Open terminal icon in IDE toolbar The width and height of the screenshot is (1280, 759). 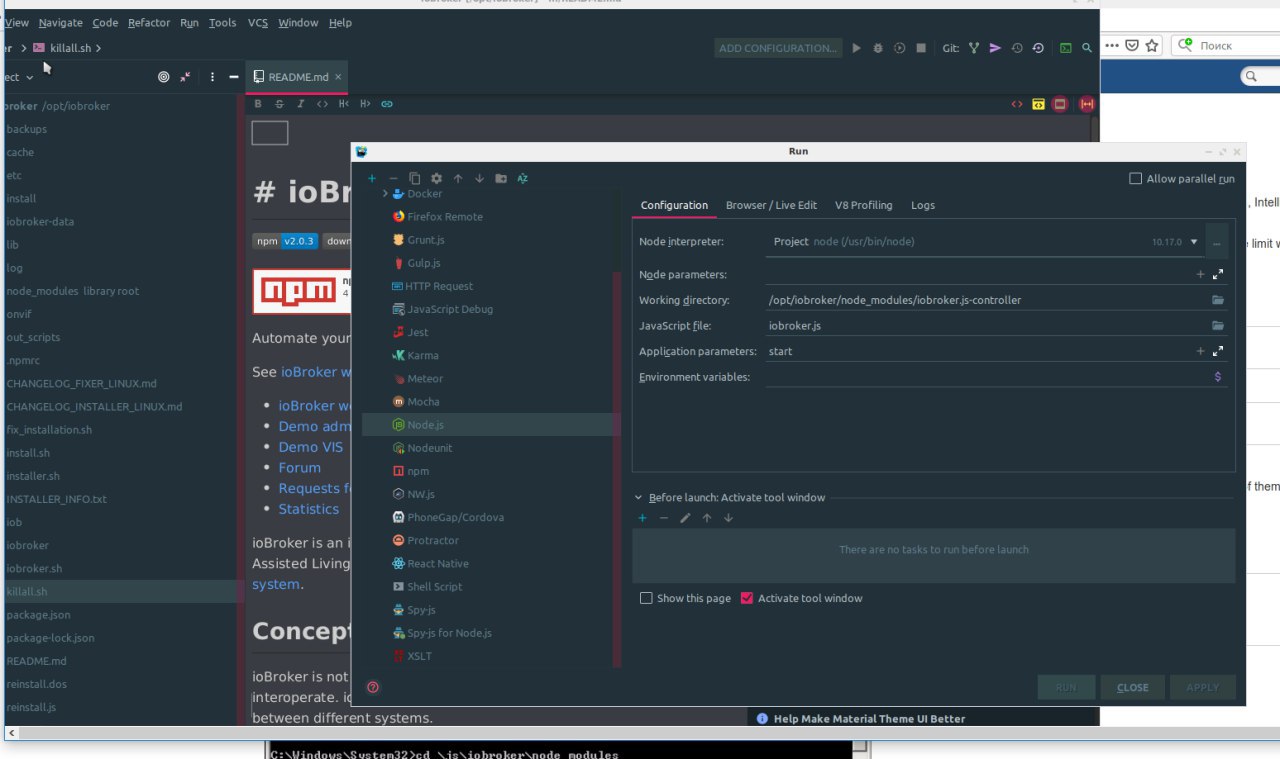pos(1066,47)
